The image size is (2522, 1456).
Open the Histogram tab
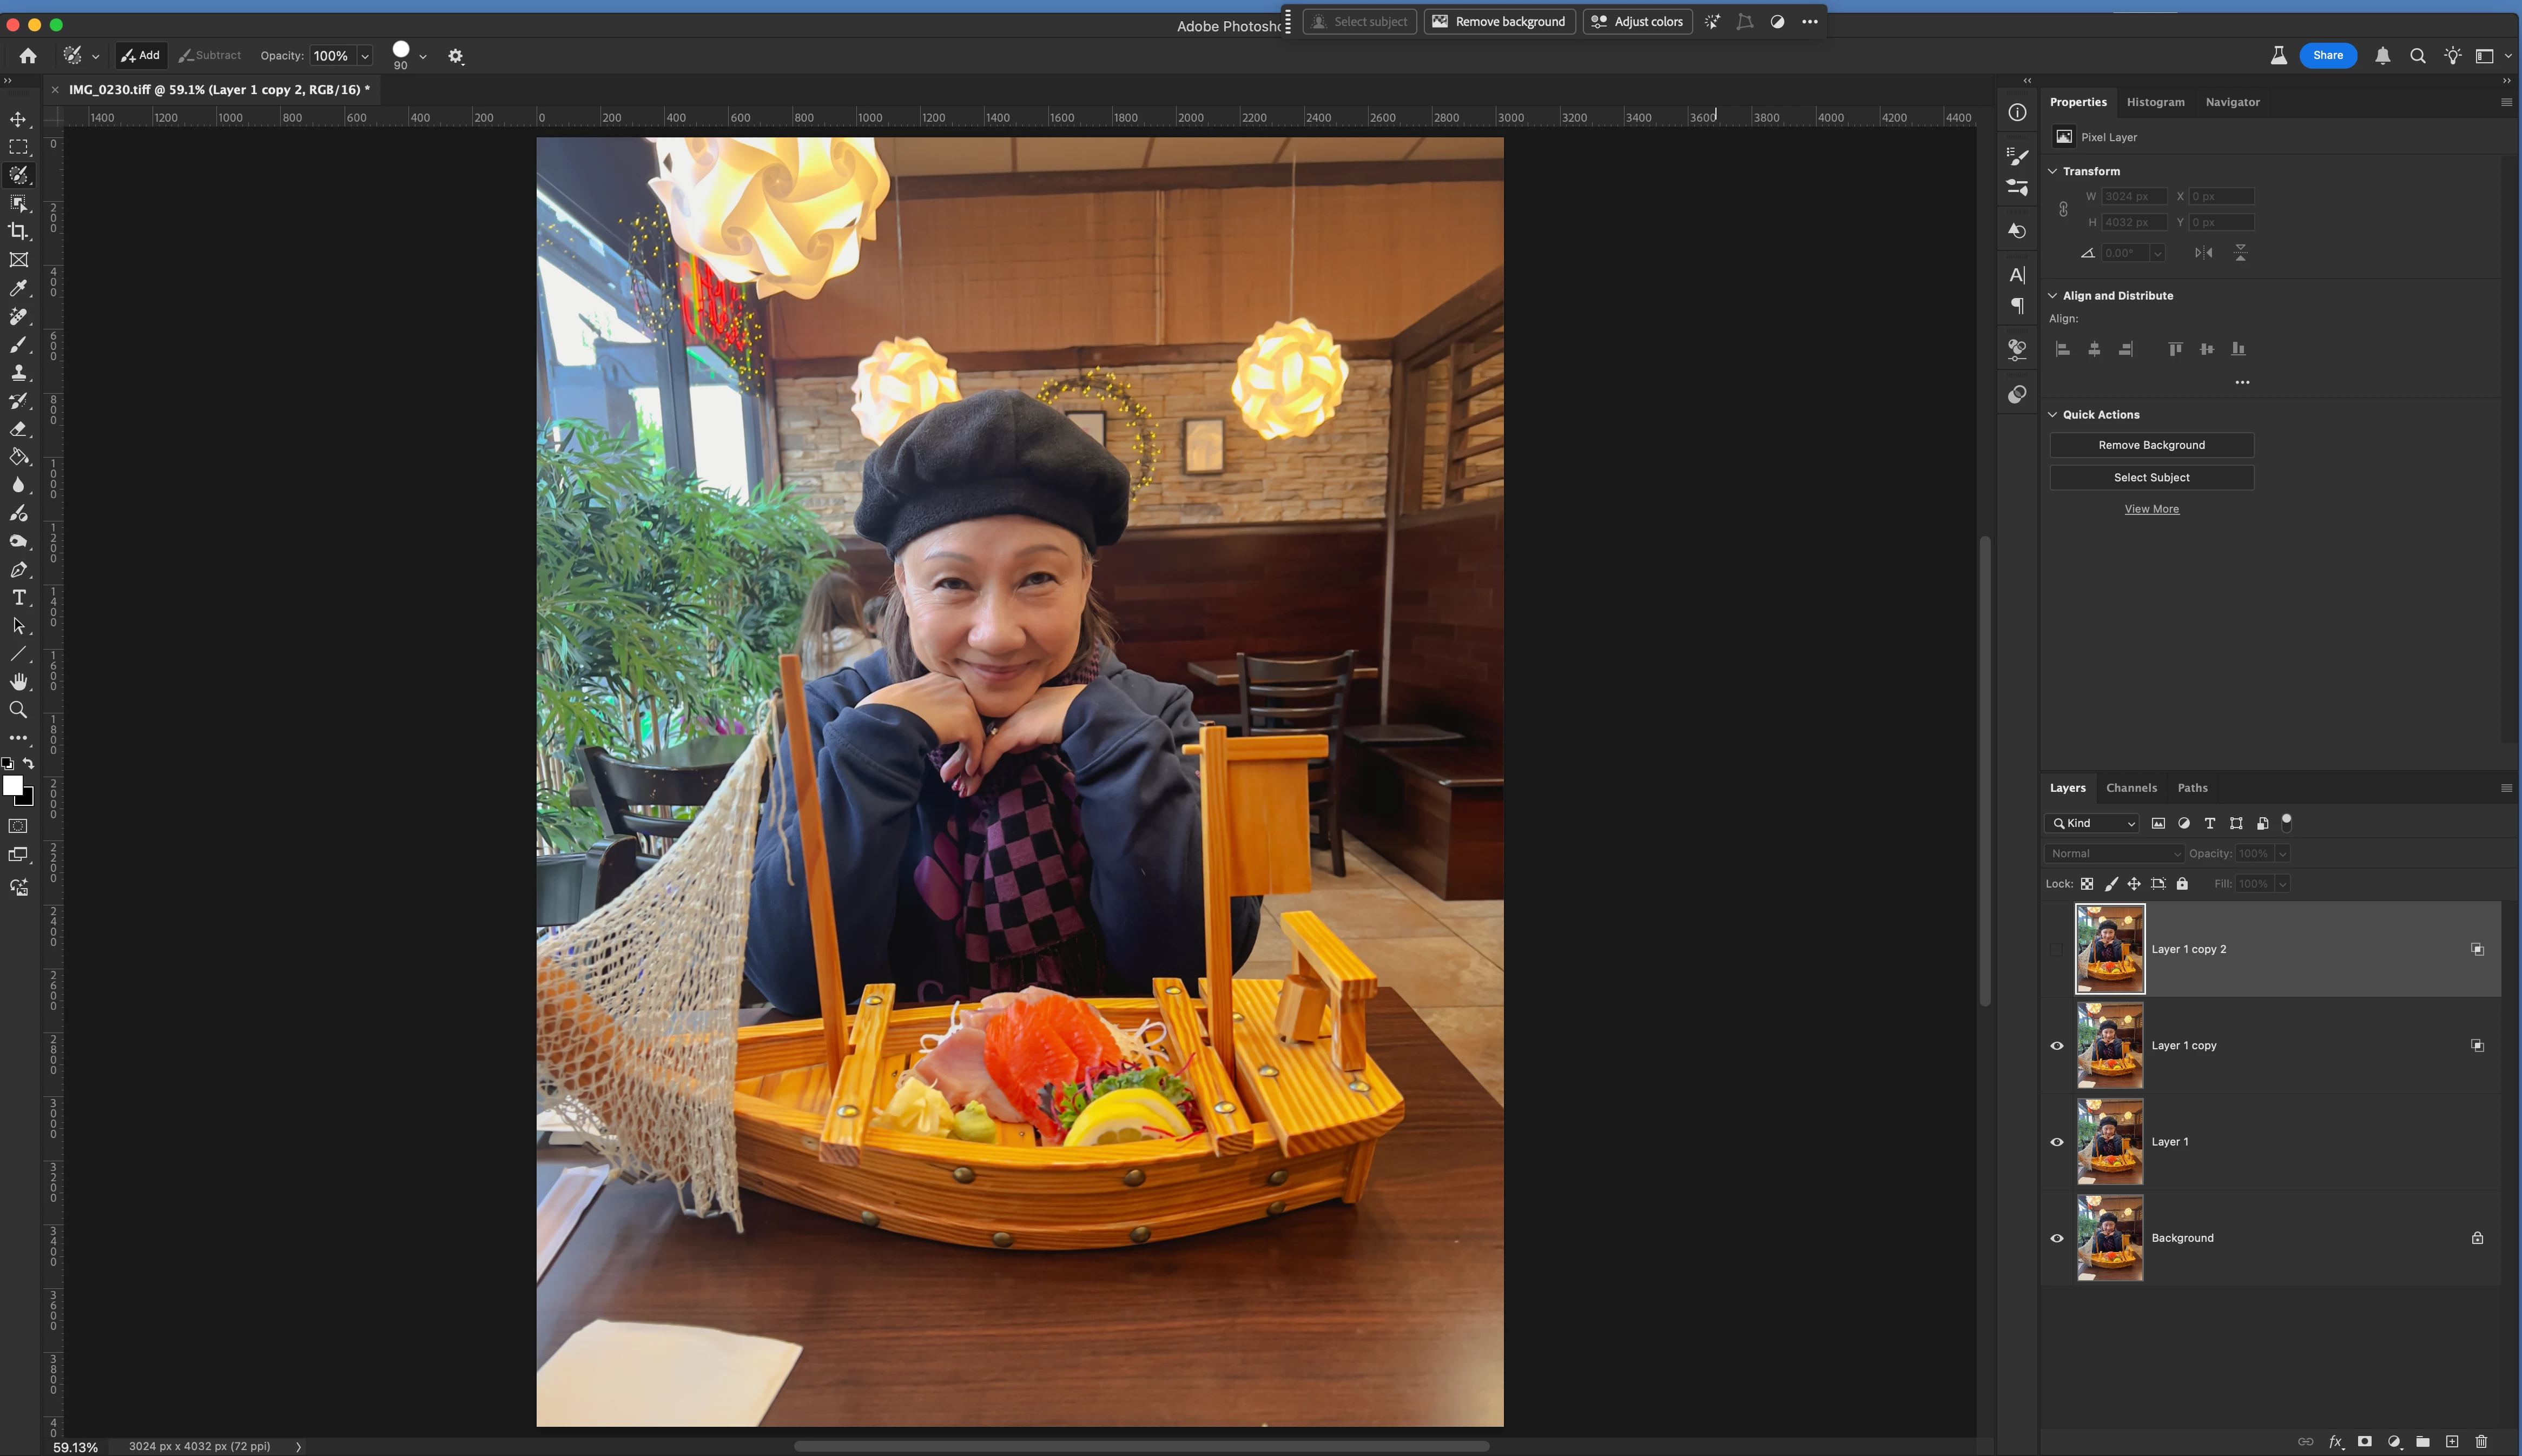coord(2155,102)
